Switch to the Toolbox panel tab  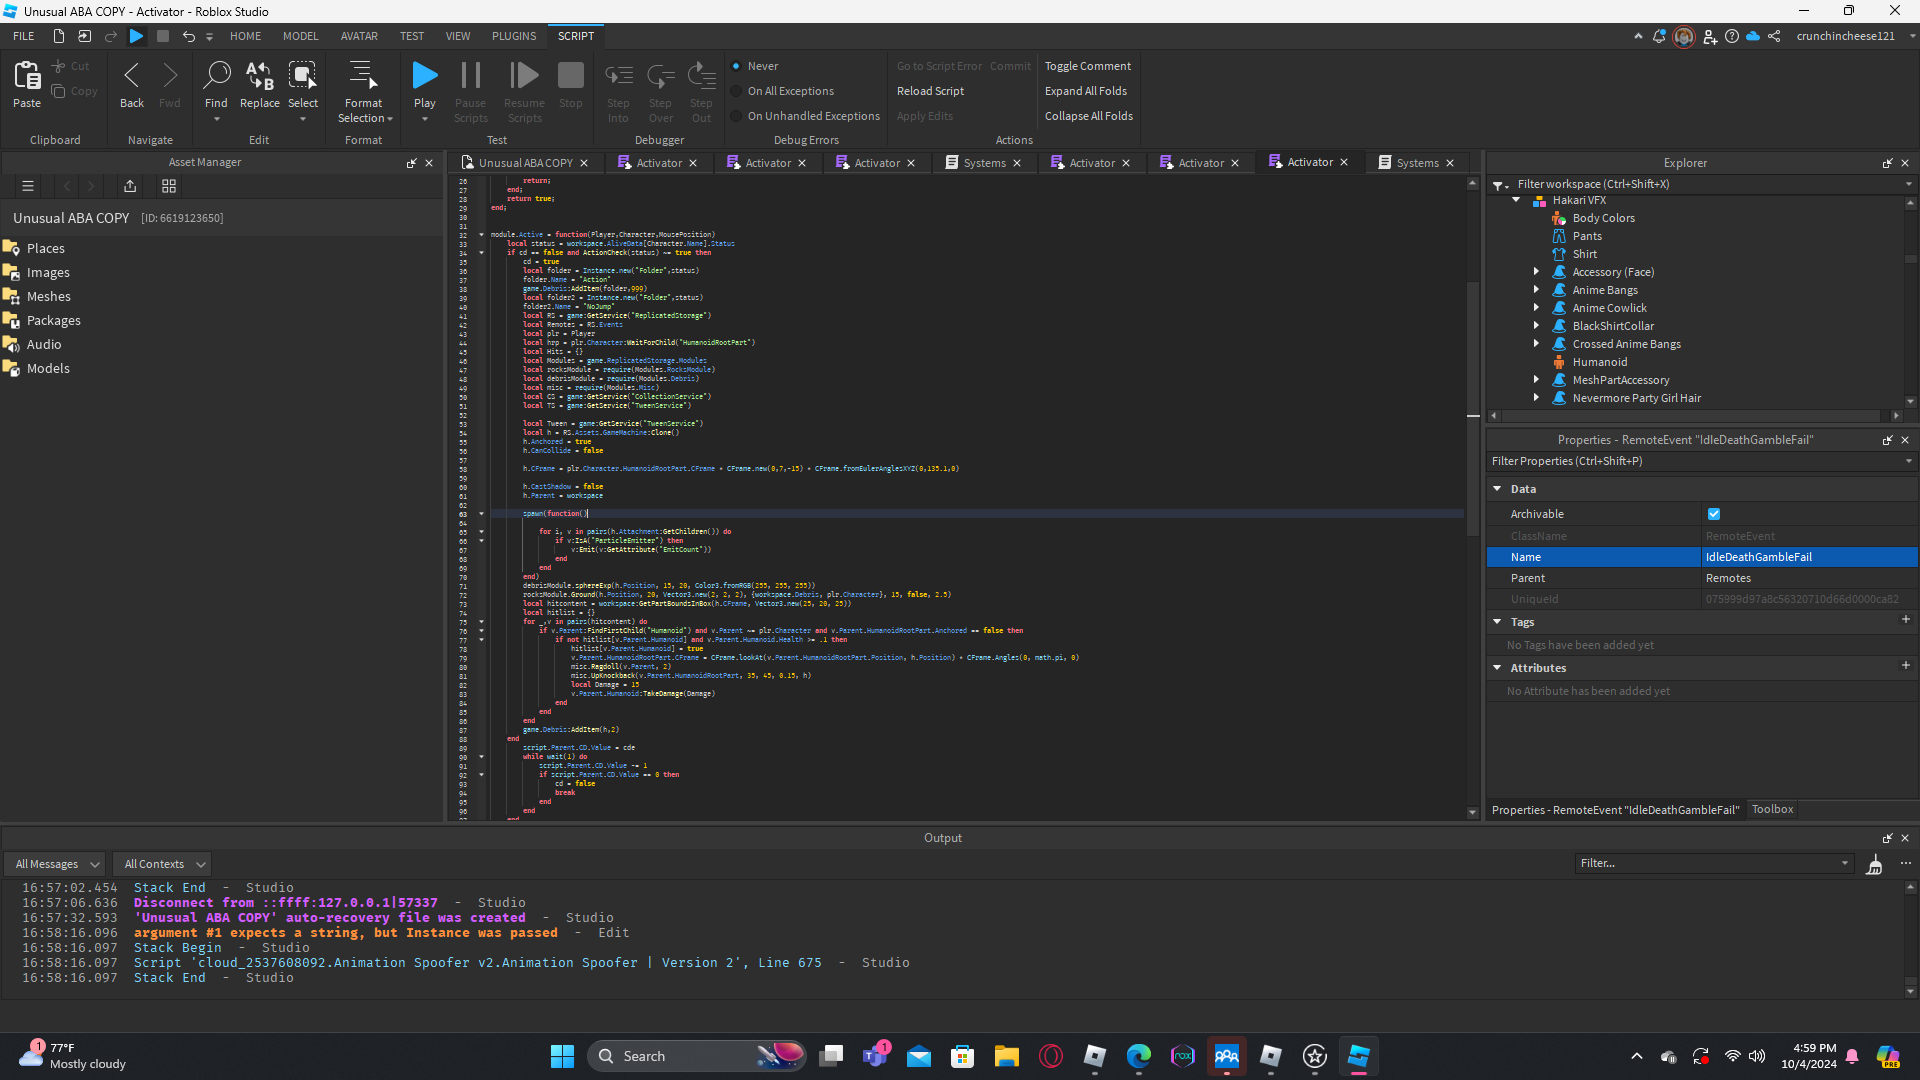pyautogui.click(x=1772, y=810)
